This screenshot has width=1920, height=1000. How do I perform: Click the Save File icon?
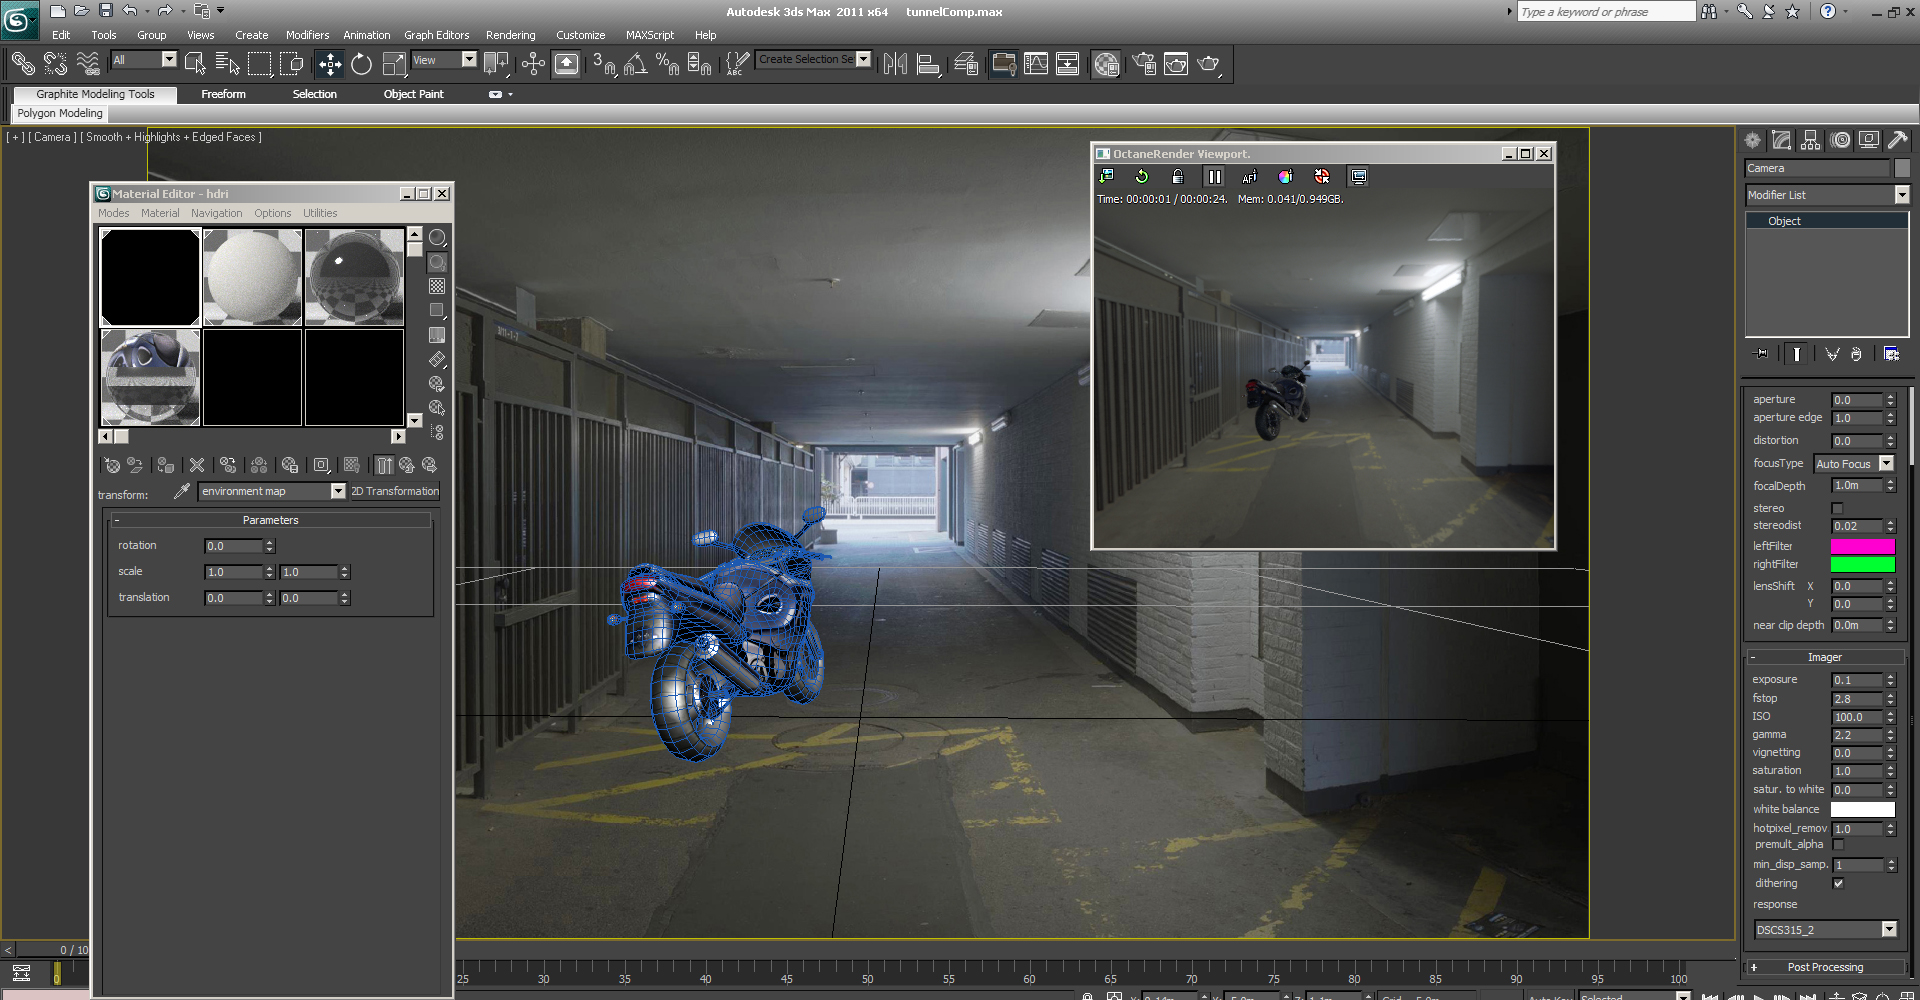[x=106, y=11]
